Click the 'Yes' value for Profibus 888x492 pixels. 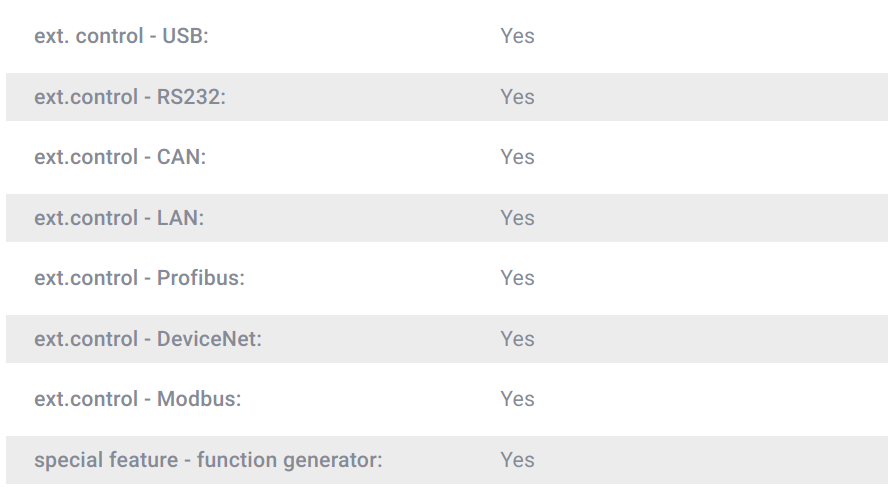click(517, 278)
